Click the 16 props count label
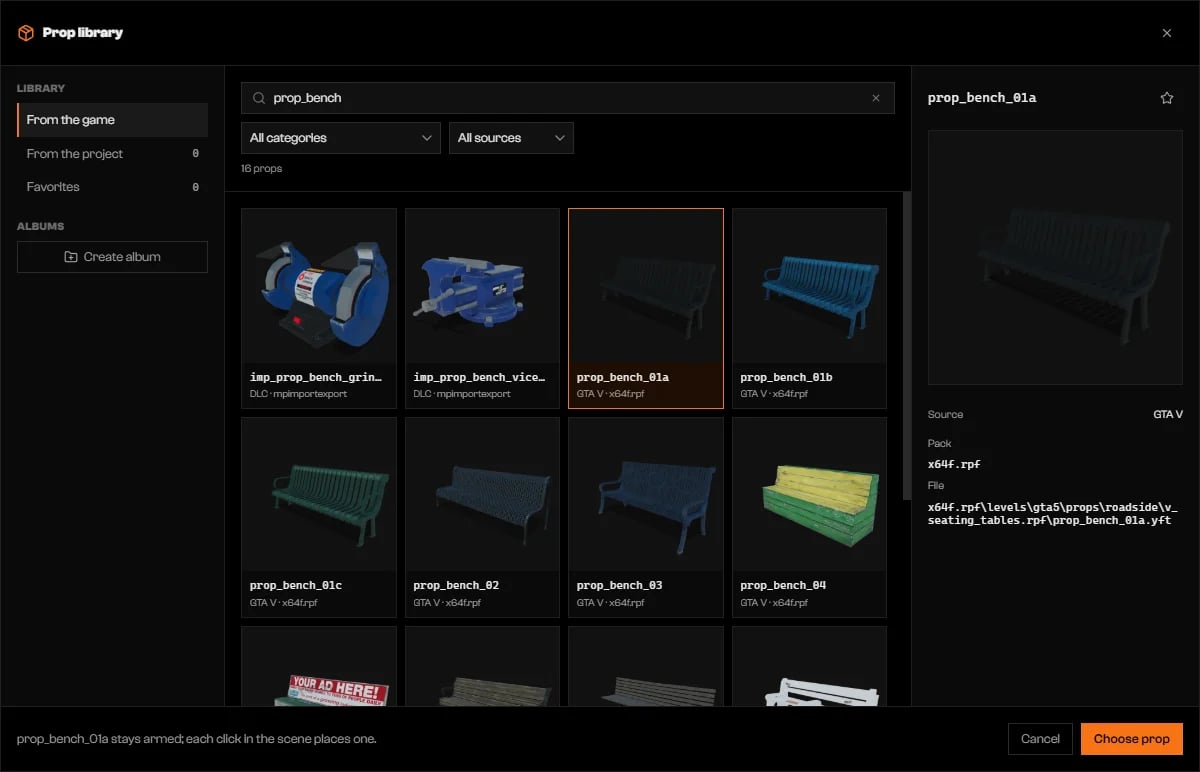 (x=262, y=169)
